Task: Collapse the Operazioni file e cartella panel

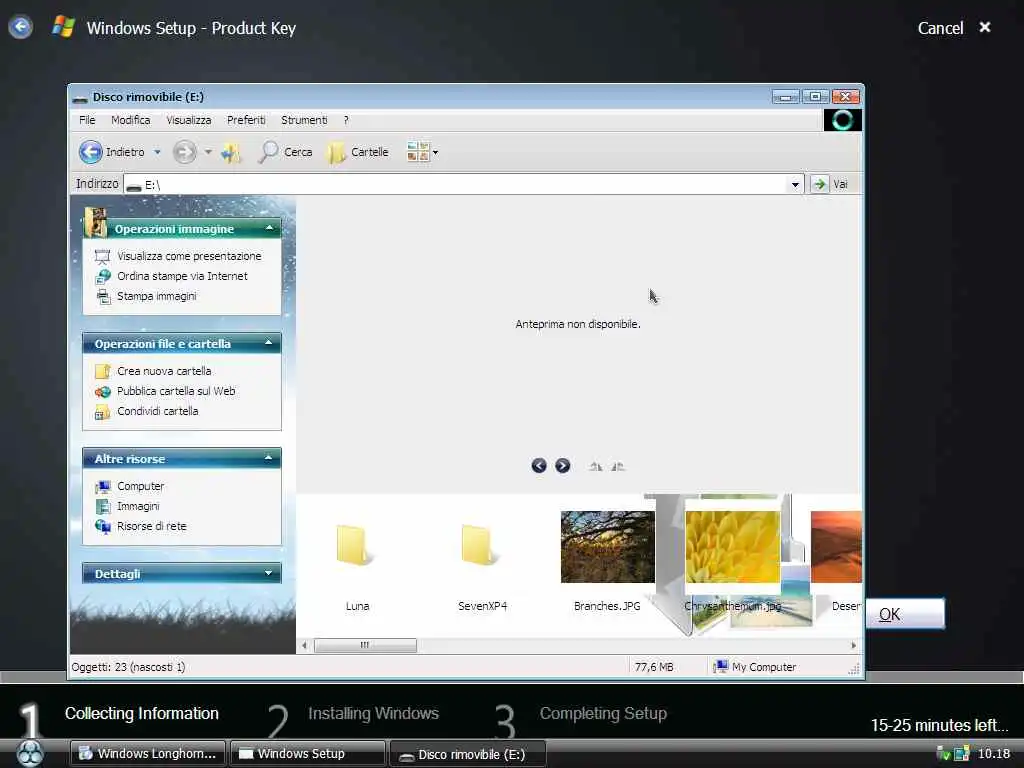Action: pos(268,343)
